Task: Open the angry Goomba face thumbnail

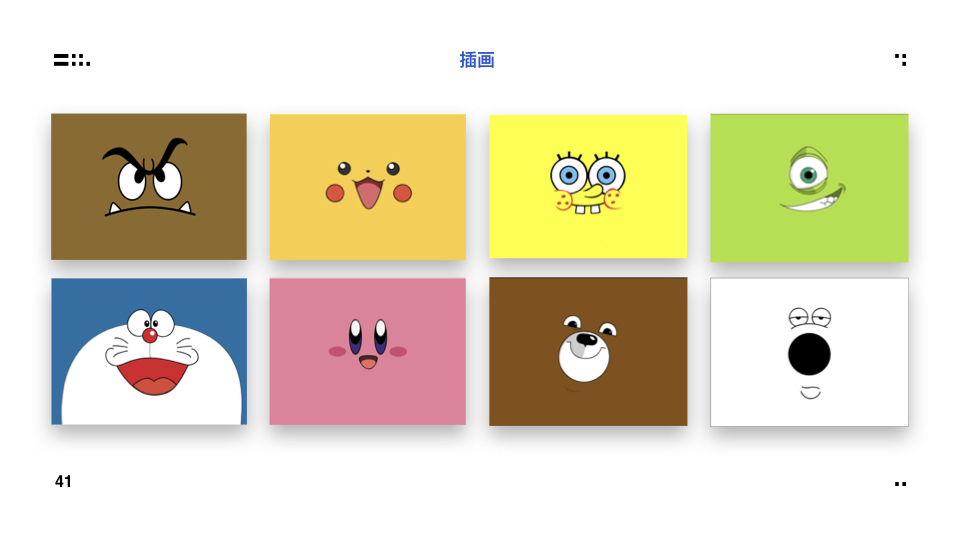Action: click(x=149, y=187)
